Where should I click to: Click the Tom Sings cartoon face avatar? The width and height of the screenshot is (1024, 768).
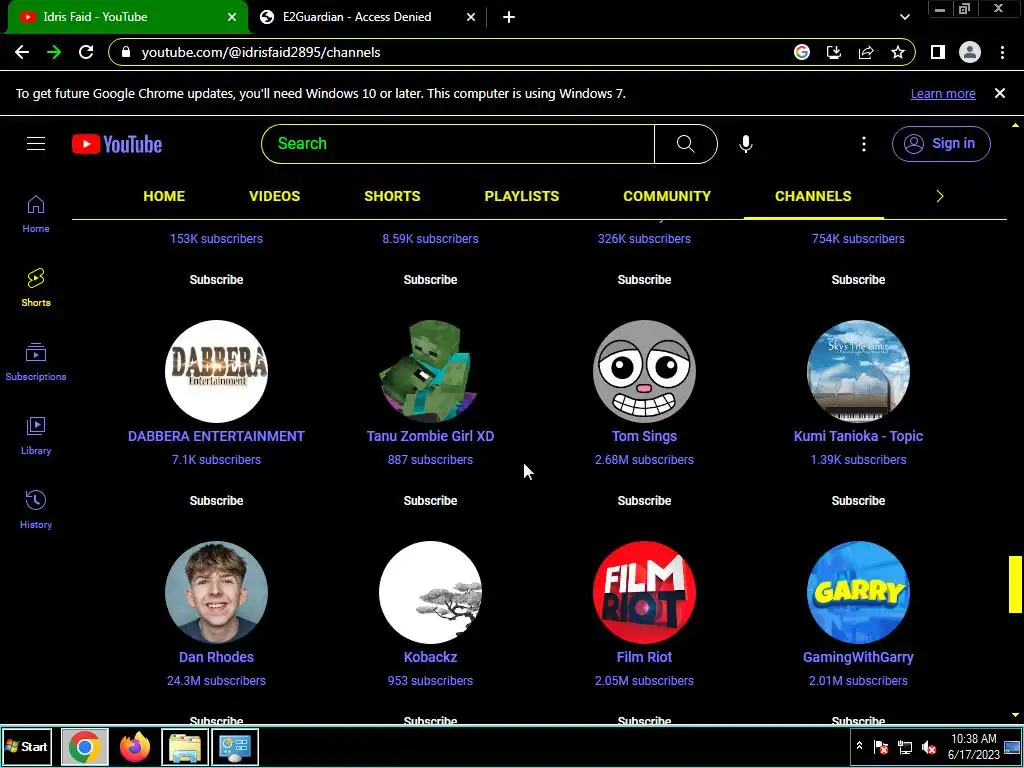coord(645,371)
